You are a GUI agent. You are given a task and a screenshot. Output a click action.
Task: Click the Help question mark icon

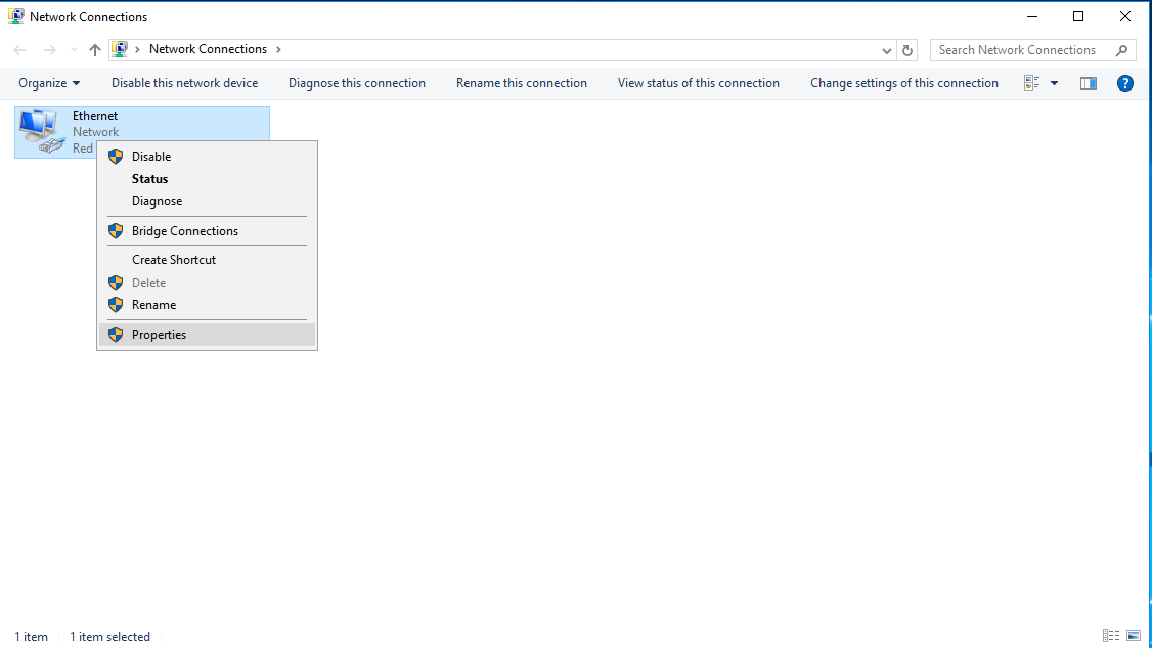(1125, 83)
